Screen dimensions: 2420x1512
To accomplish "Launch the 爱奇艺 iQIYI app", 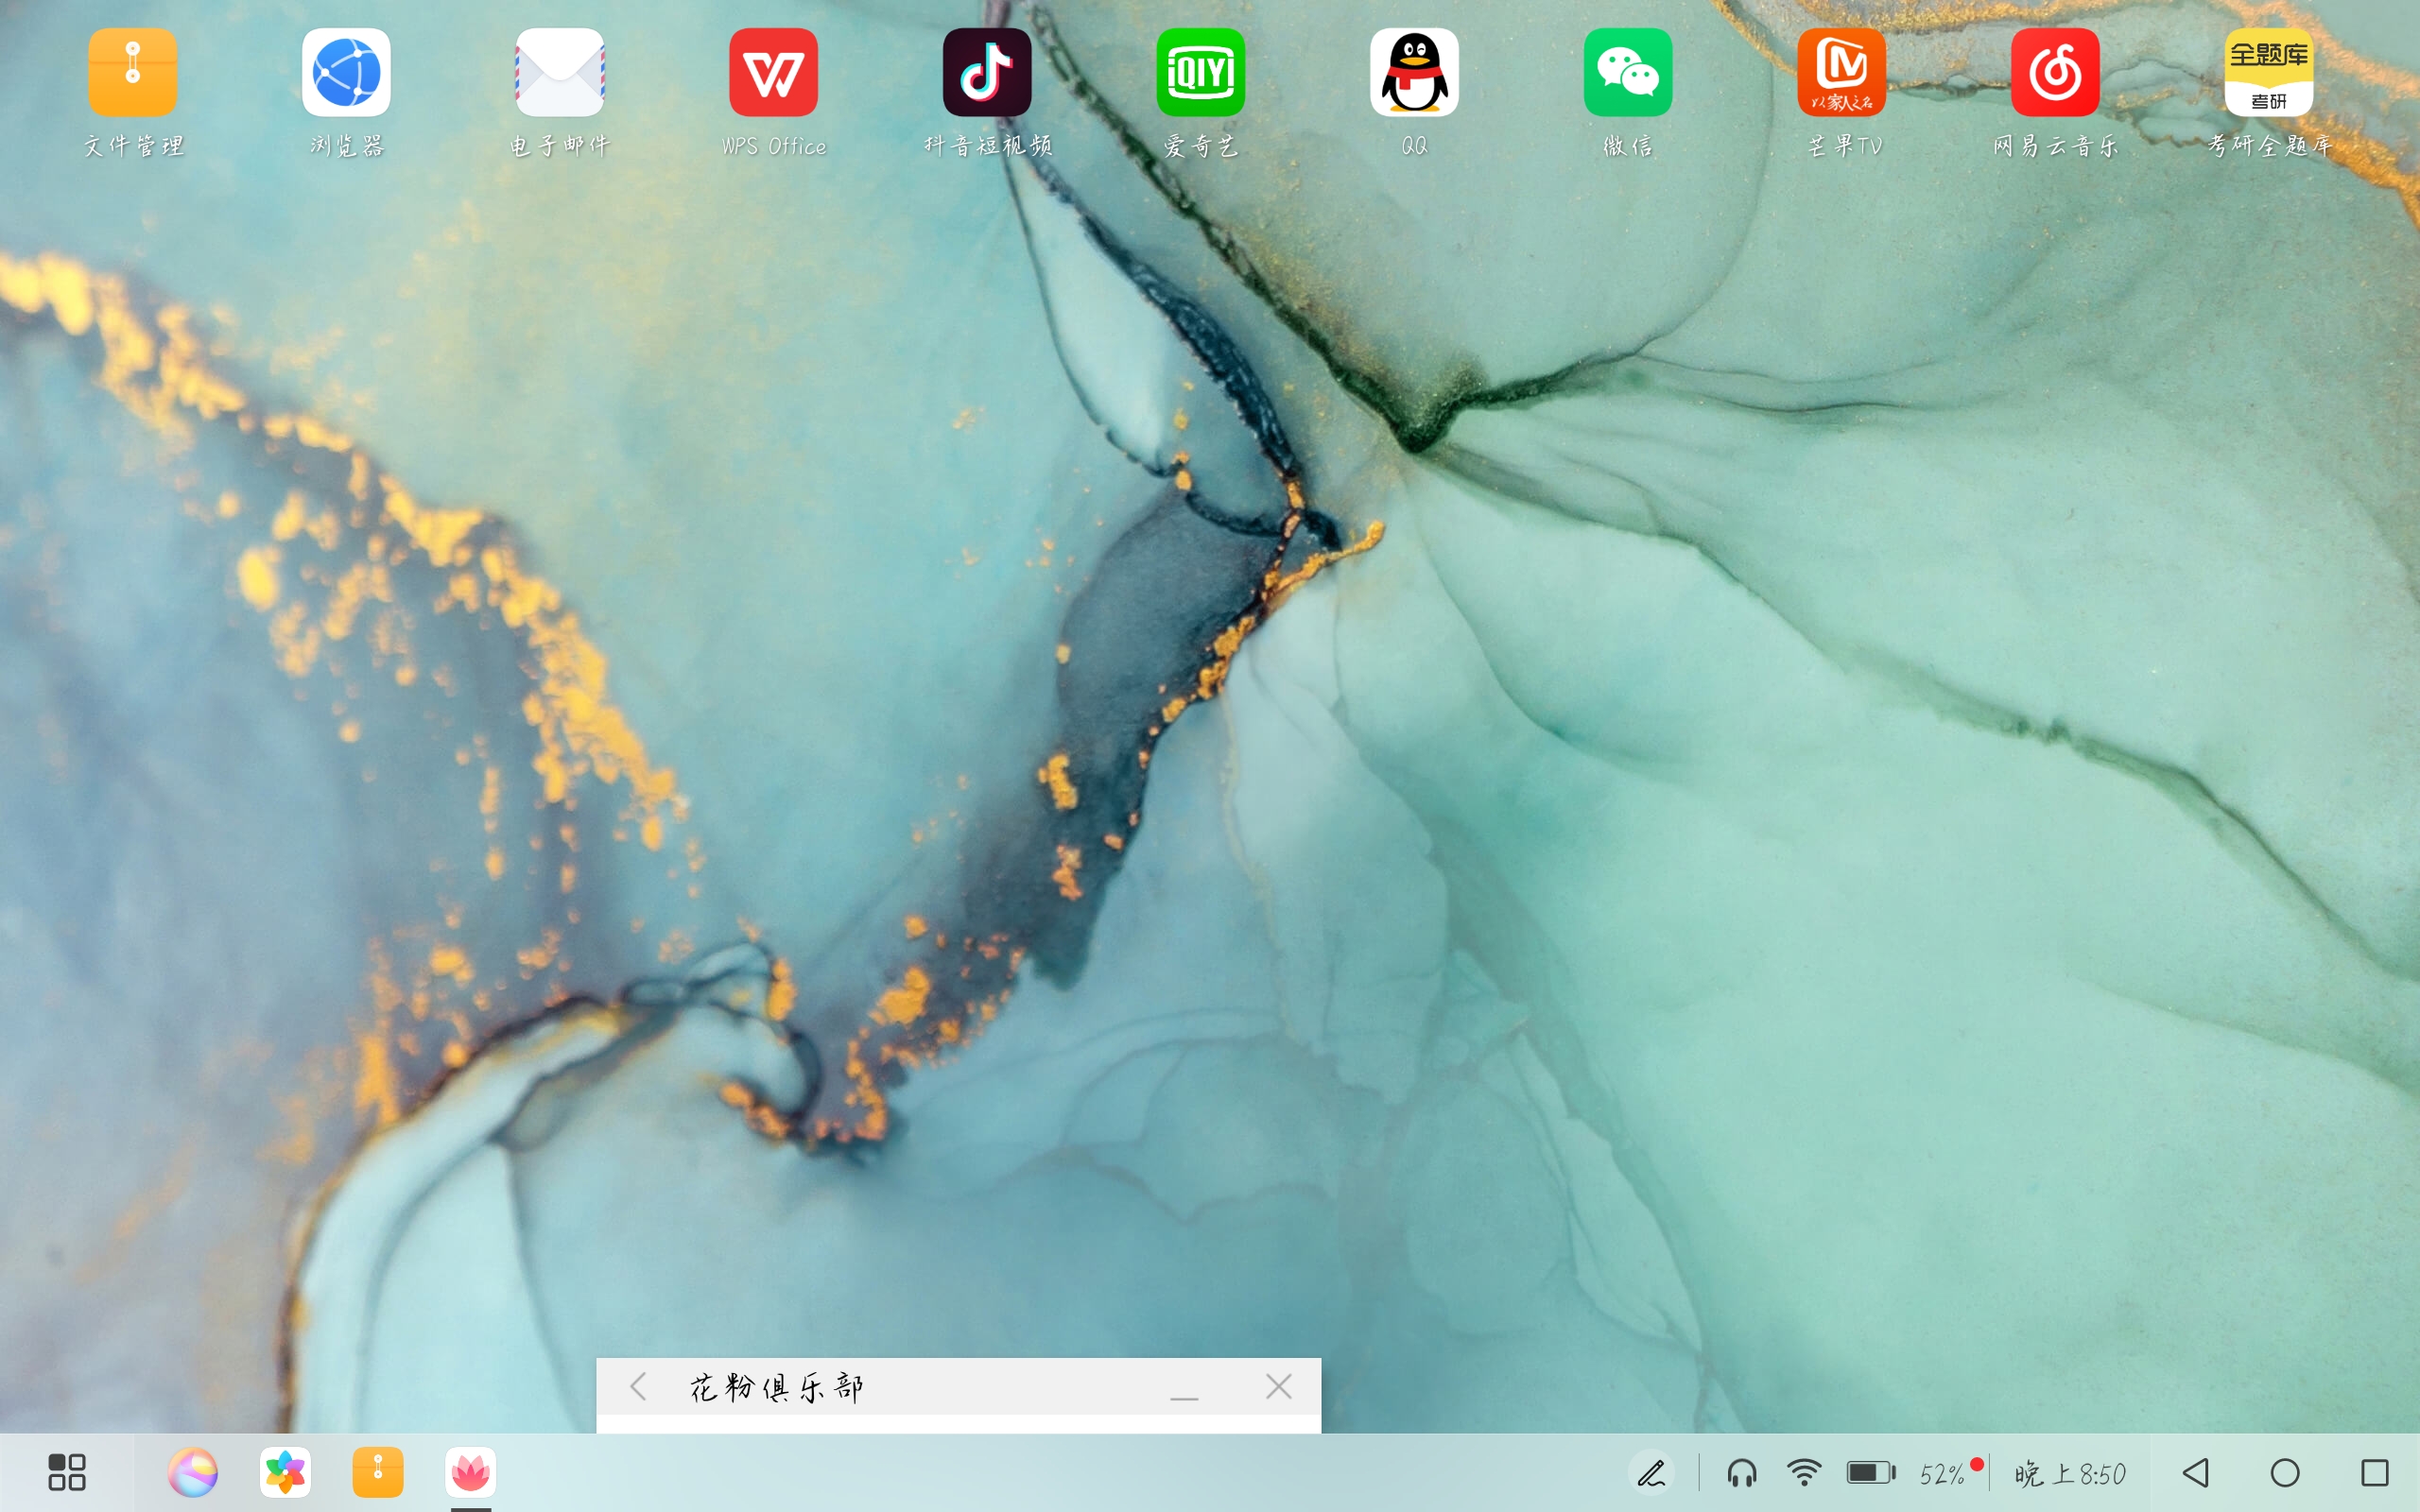I will [x=1200, y=73].
